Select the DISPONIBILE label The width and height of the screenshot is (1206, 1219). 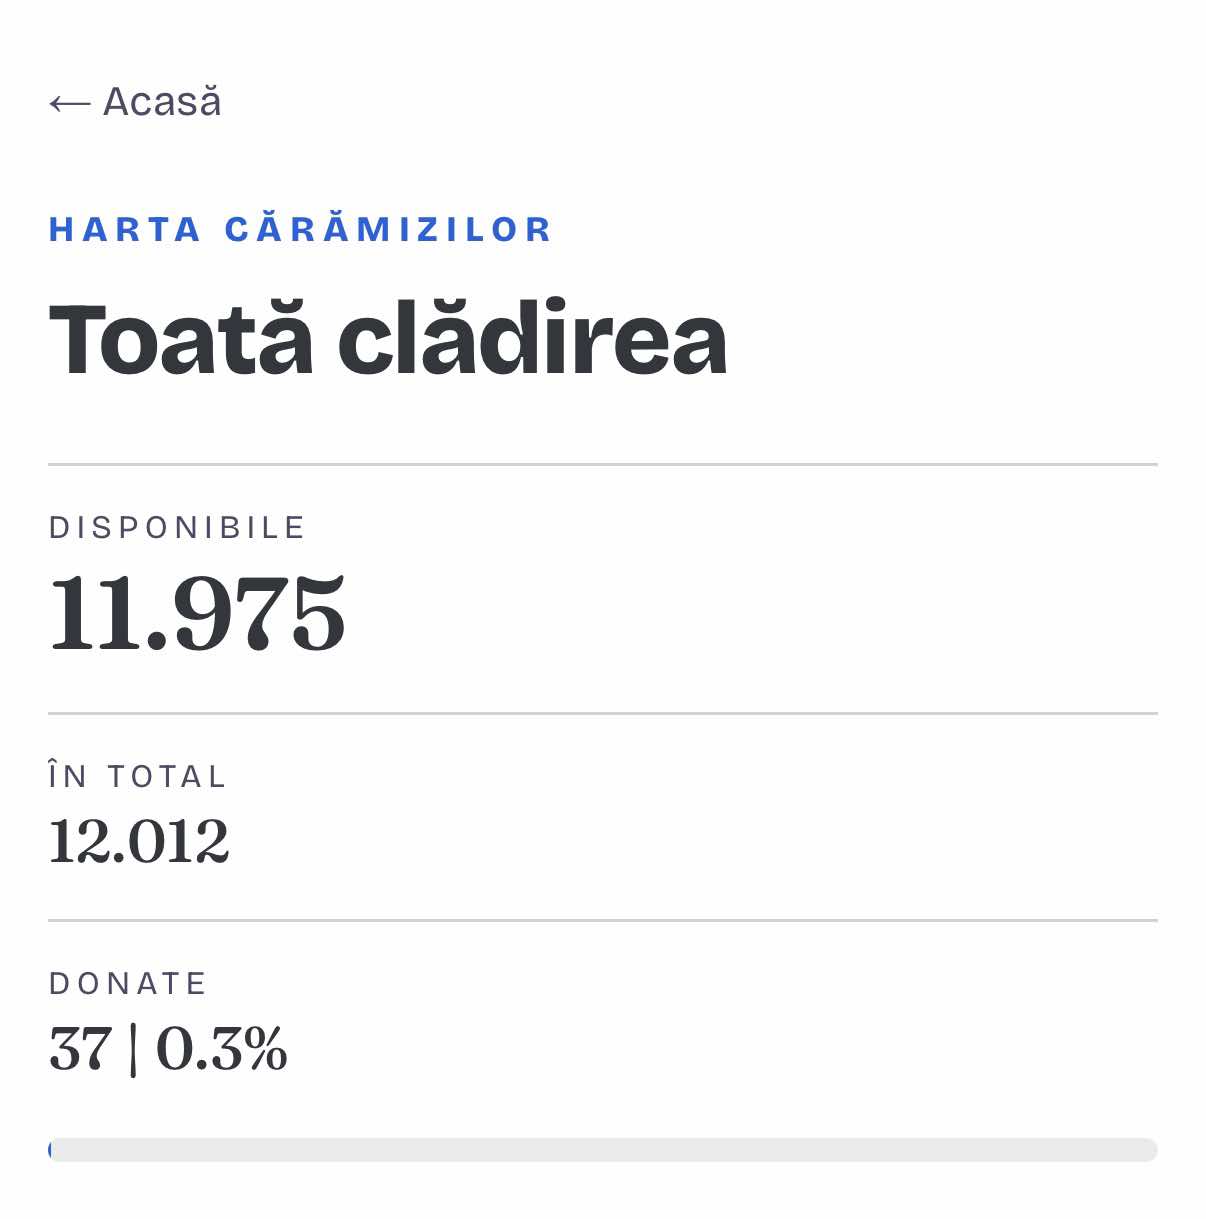177,528
